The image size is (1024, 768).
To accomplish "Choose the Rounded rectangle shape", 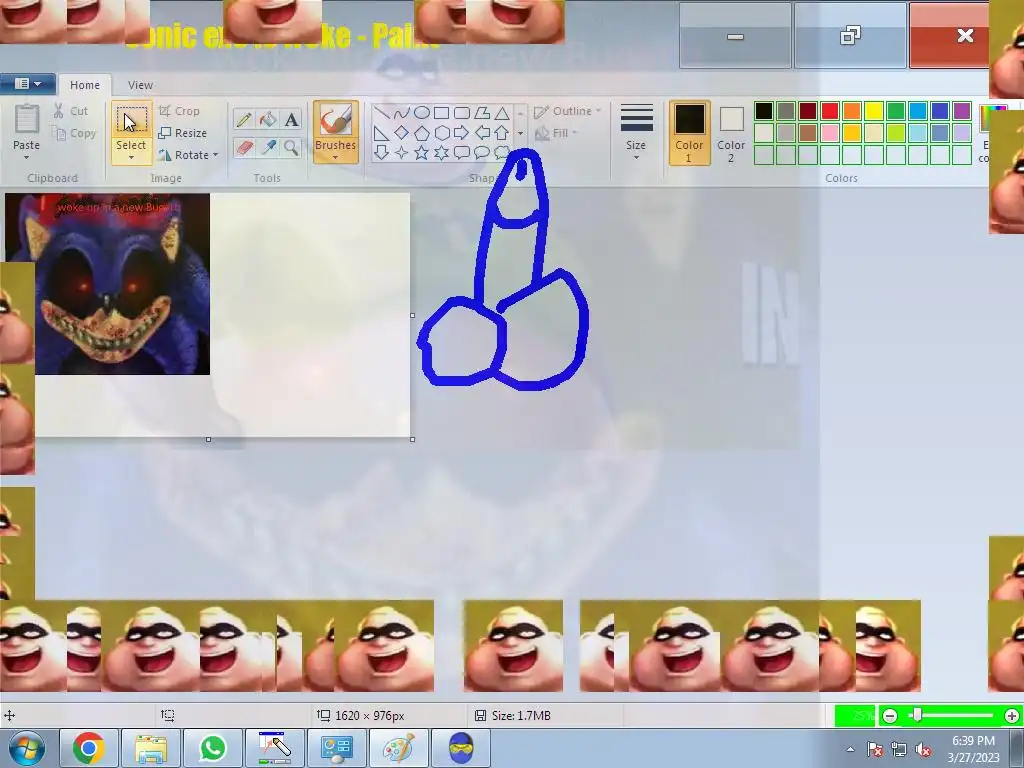I will tap(462, 113).
